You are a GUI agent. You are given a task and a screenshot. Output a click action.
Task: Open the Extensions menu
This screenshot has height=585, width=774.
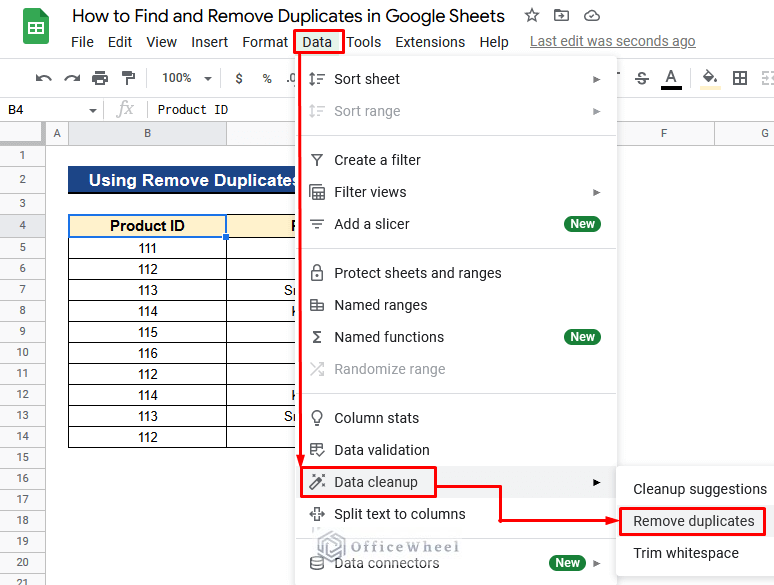(430, 42)
